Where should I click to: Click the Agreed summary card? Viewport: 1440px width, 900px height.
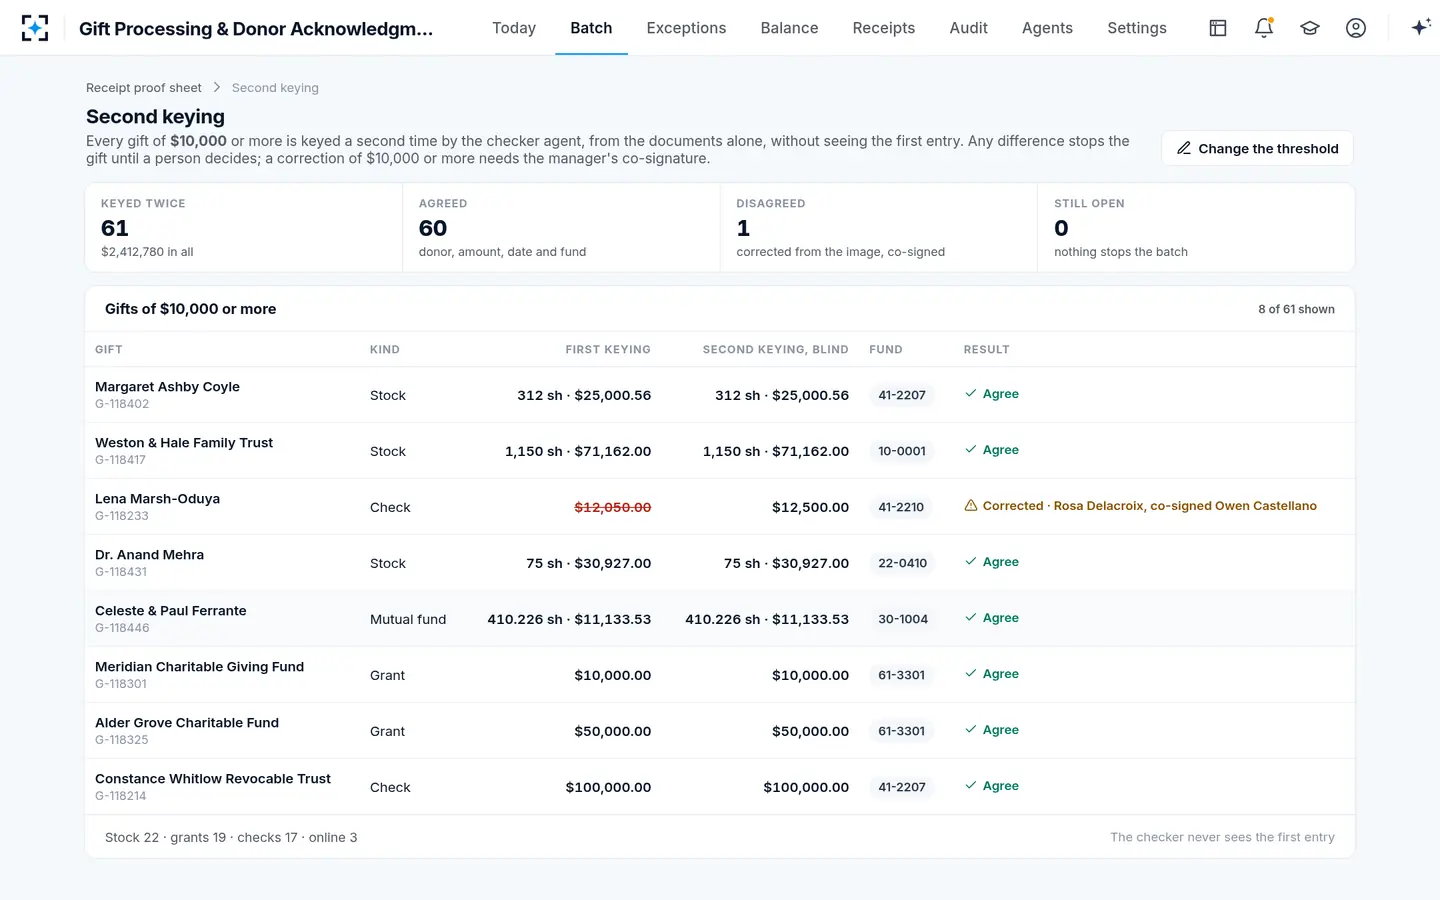click(x=561, y=228)
